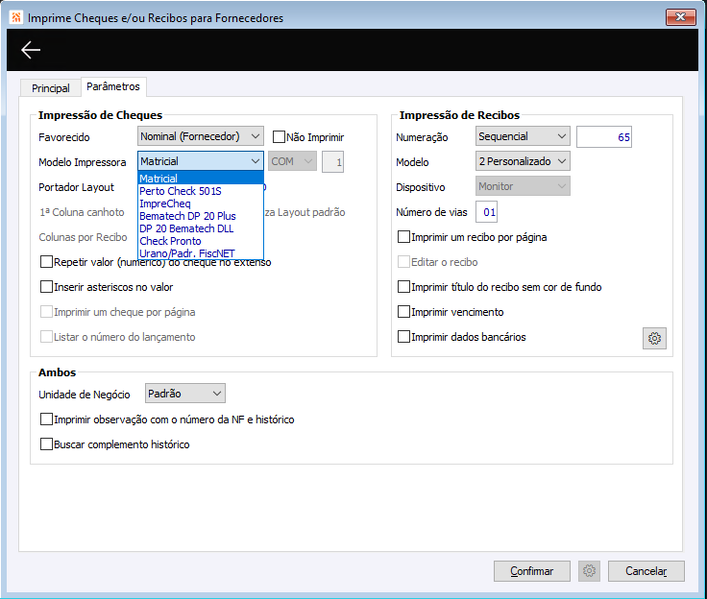Check Imprimir dados bancários

[x=404, y=336]
